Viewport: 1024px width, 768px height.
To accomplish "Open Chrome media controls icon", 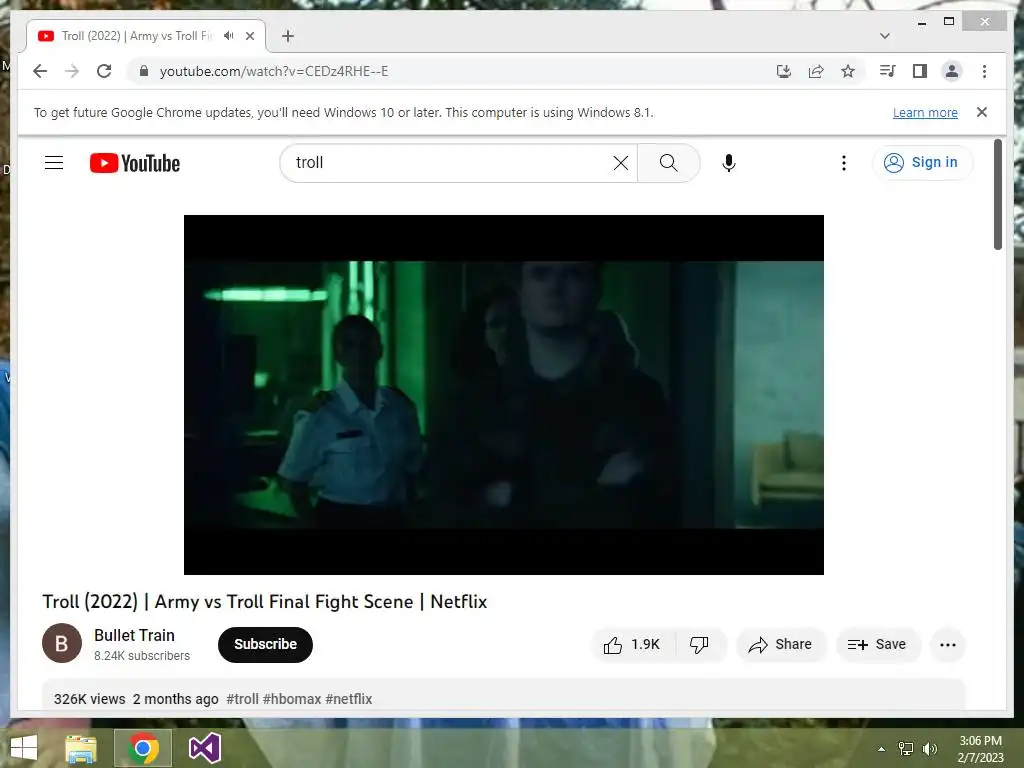I will [888, 71].
